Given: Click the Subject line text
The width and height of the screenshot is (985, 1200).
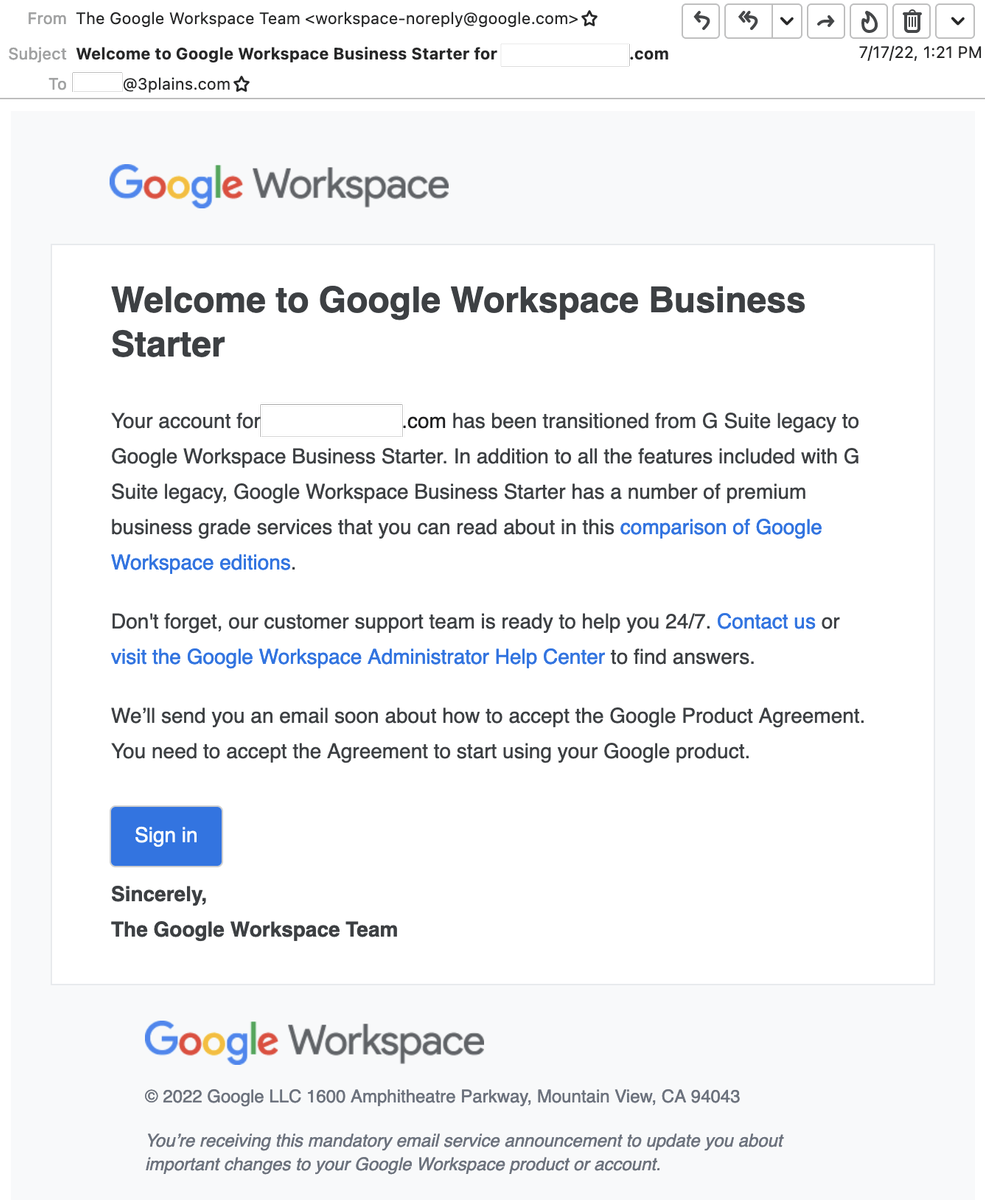Looking at the screenshot, I should (x=372, y=54).
